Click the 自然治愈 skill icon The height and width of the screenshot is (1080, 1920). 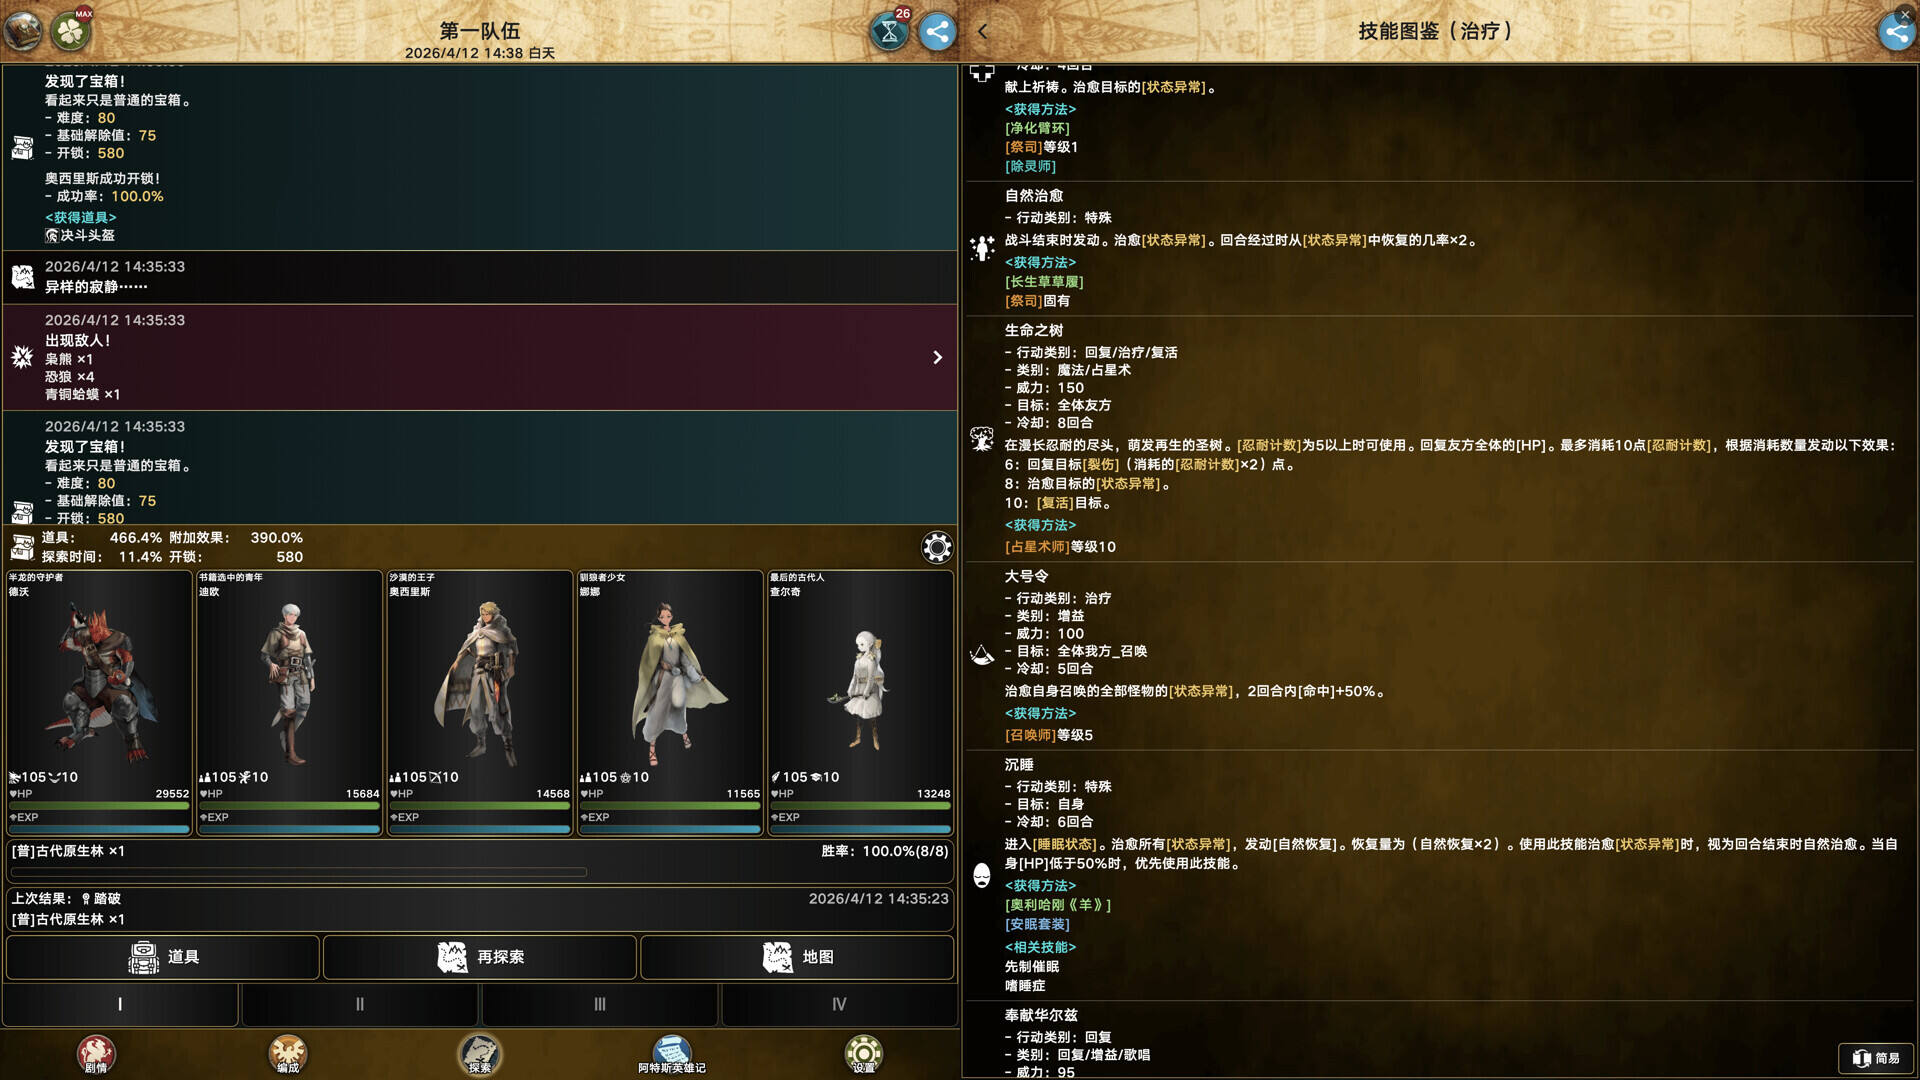(982, 248)
